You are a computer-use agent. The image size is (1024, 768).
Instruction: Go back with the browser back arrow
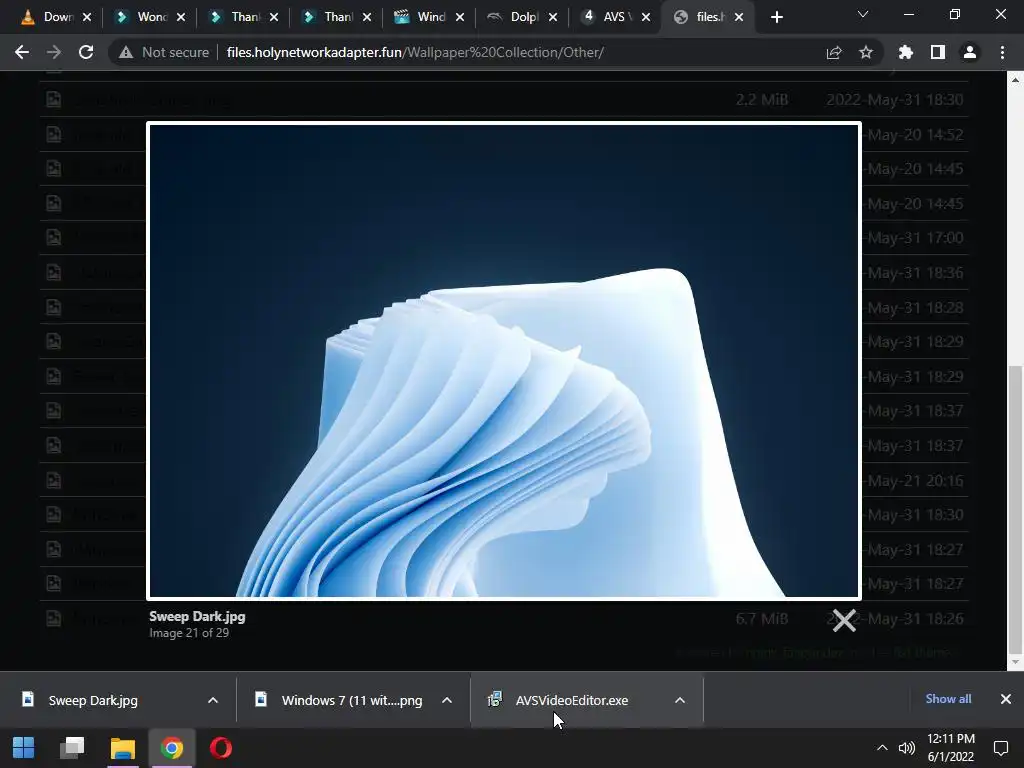[22, 52]
